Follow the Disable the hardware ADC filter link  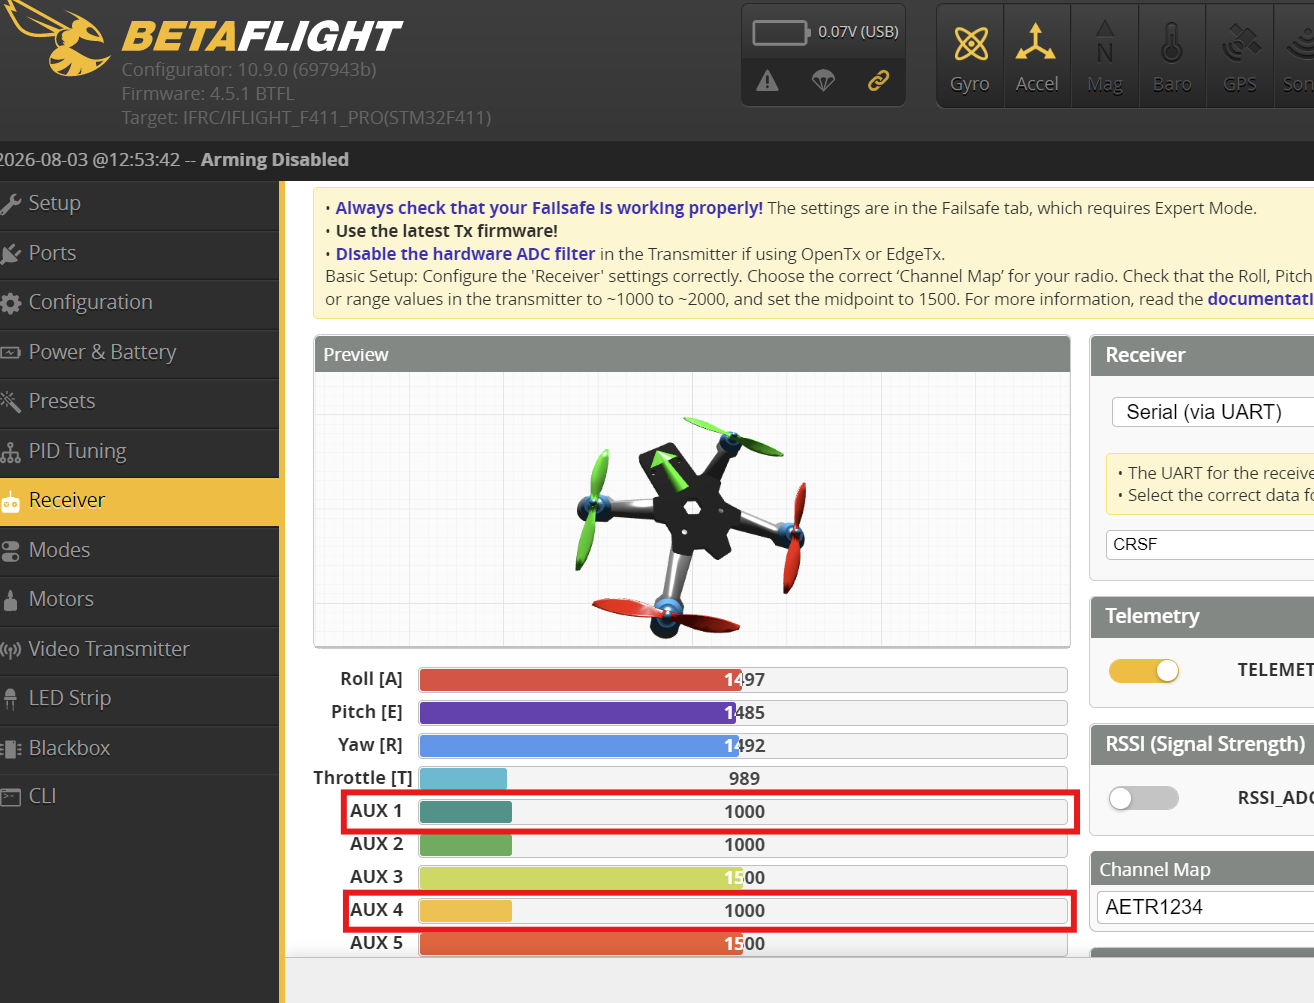[465, 254]
